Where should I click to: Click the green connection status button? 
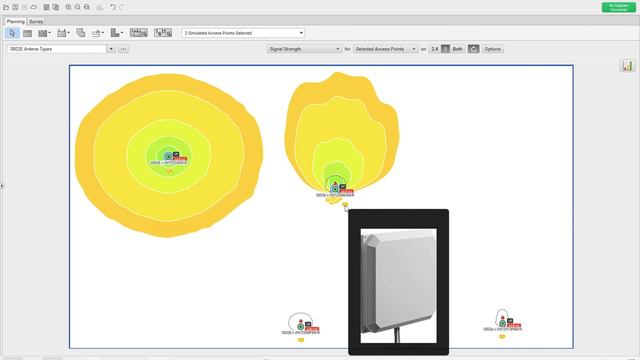click(618, 7)
